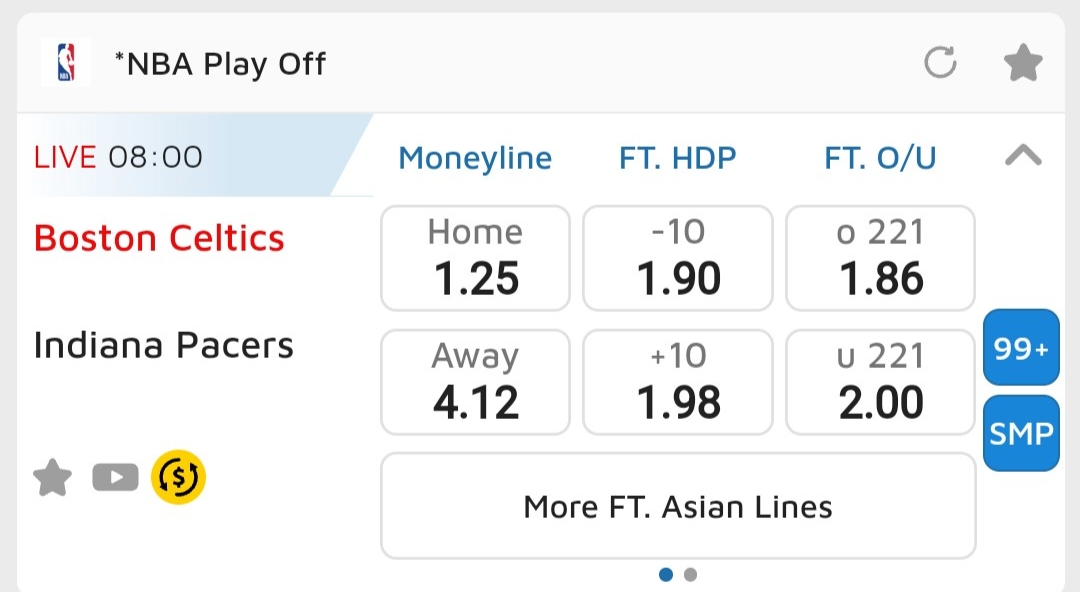Select -10 handicap odds 1.90
The width and height of the screenshot is (1080, 592).
point(678,258)
